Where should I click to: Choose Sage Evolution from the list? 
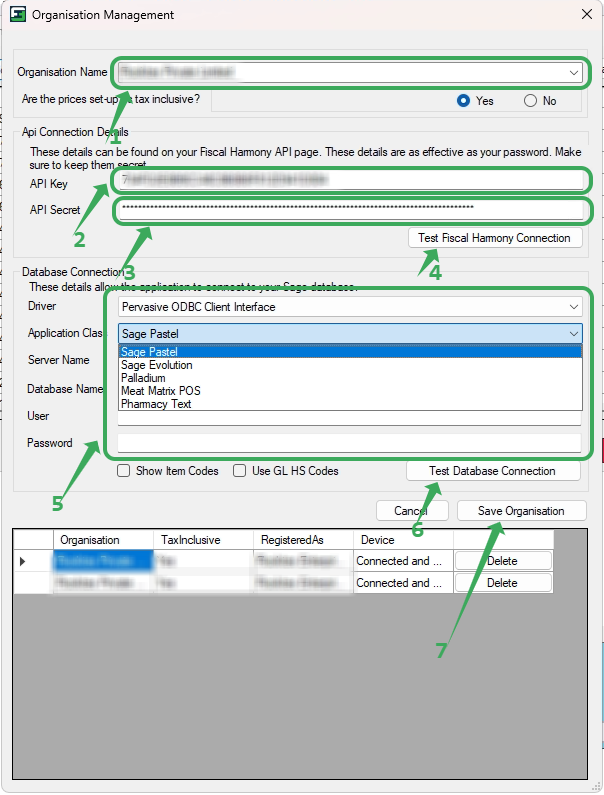click(350, 365)
